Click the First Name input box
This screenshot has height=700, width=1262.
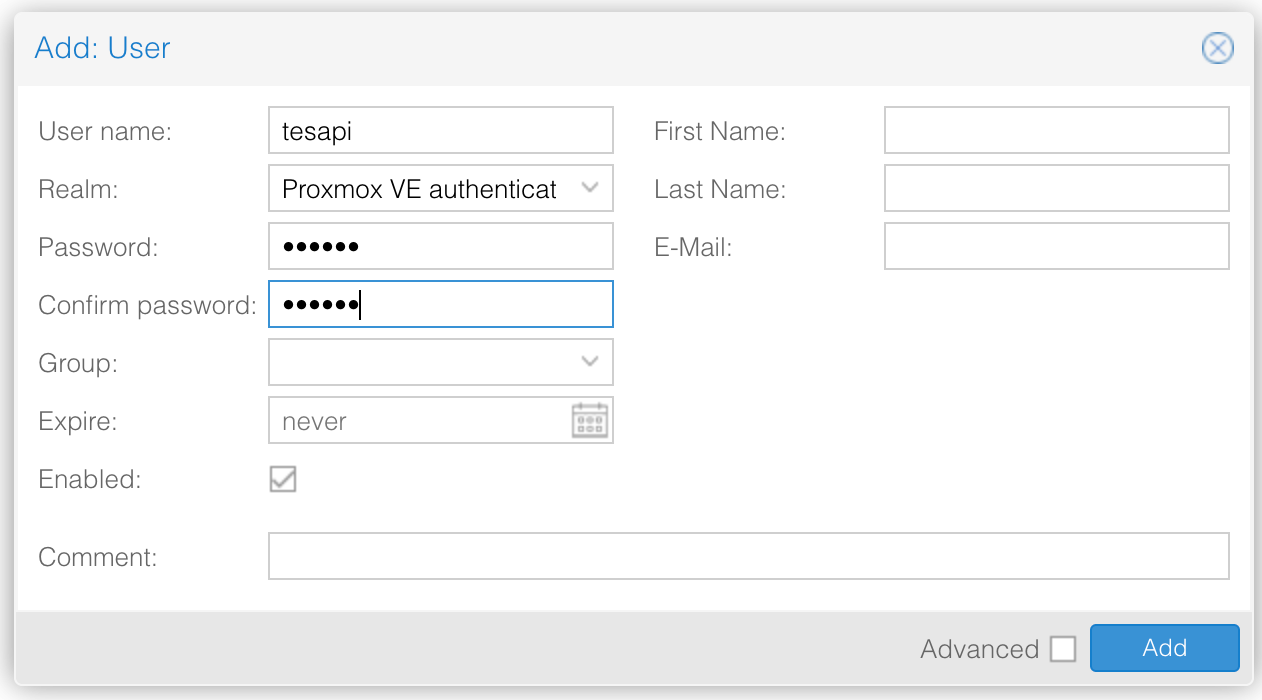pyautogui.click(x=1056, y=131)
